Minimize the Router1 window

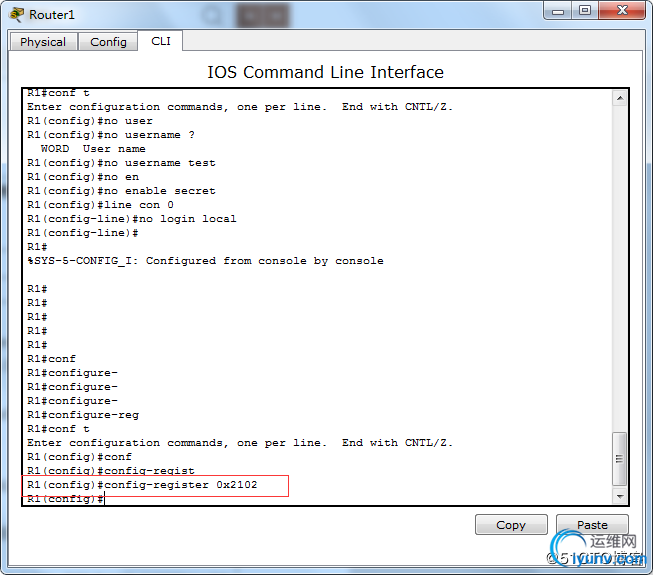558,11
